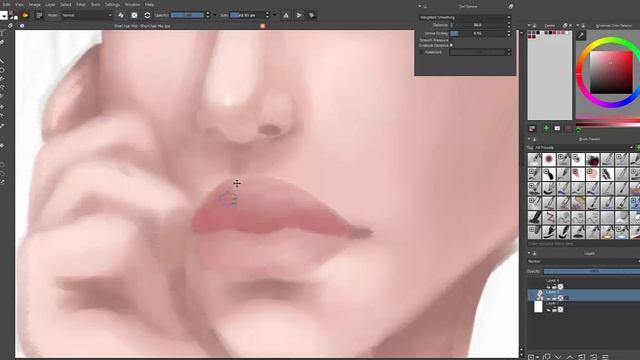Click the reload brush preset icon
Viewport: 640px width, 360px height.
click(x=147, y=16)
